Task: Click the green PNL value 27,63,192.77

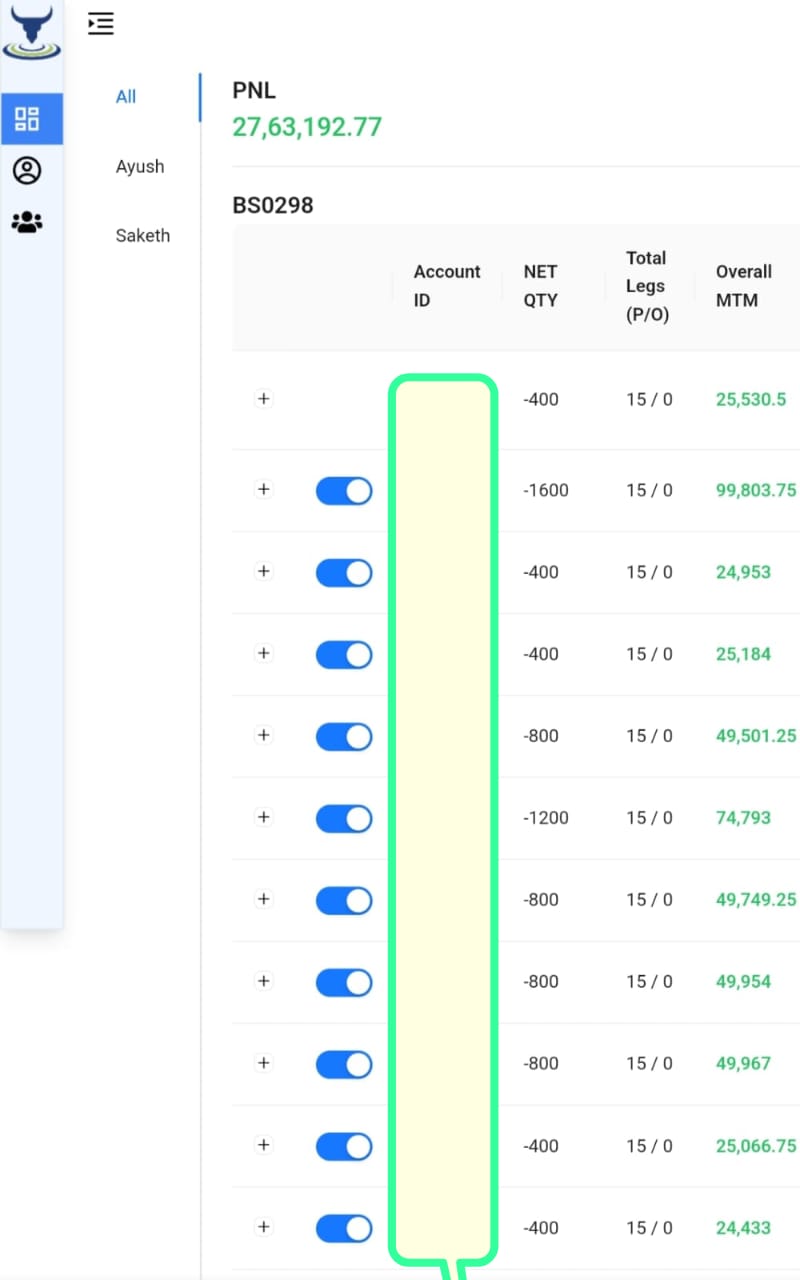Action: point(306,127)
